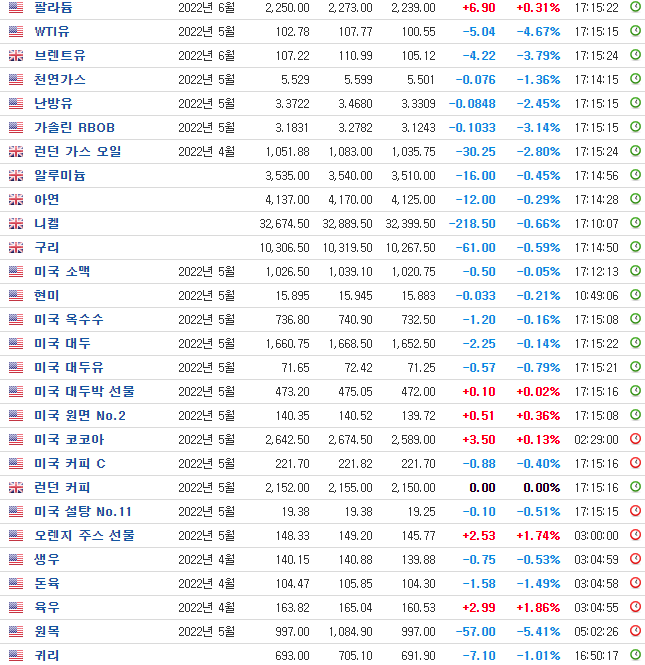This screenshot has width=645, height=665.
Task: Click the red clock icon in 미국 코코아 row
Action: 635,438
